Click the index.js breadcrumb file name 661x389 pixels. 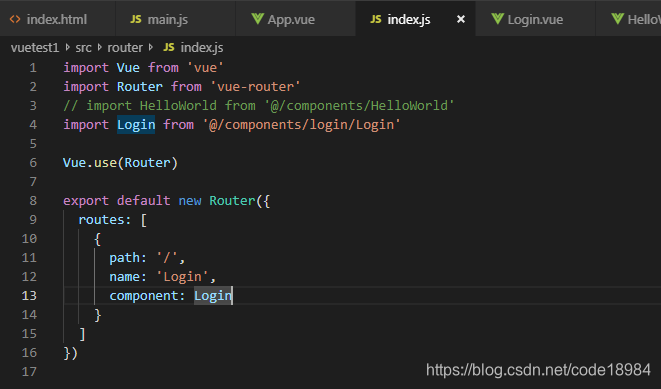(x=202, y=48)
